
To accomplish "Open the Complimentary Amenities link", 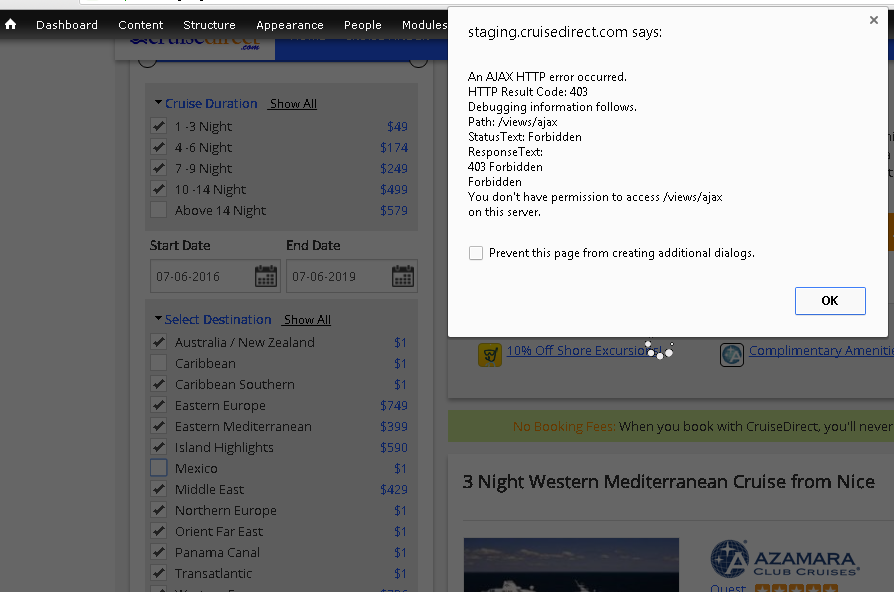I will (x=821, y=350).
